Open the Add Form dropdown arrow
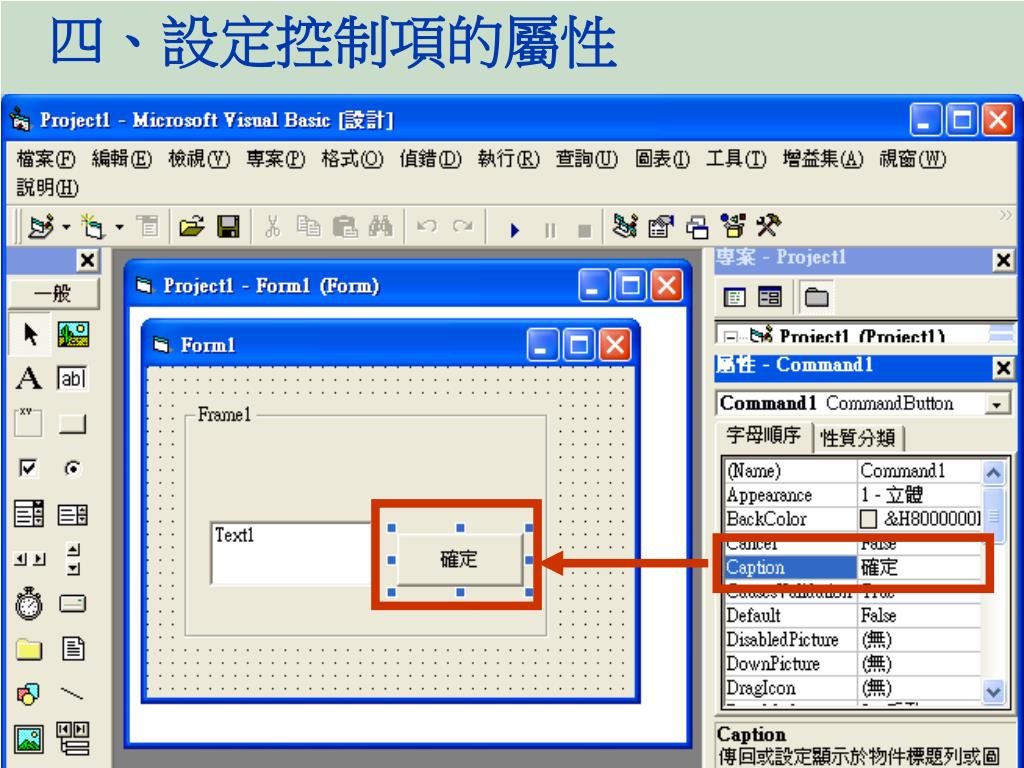 pos(120,227)
